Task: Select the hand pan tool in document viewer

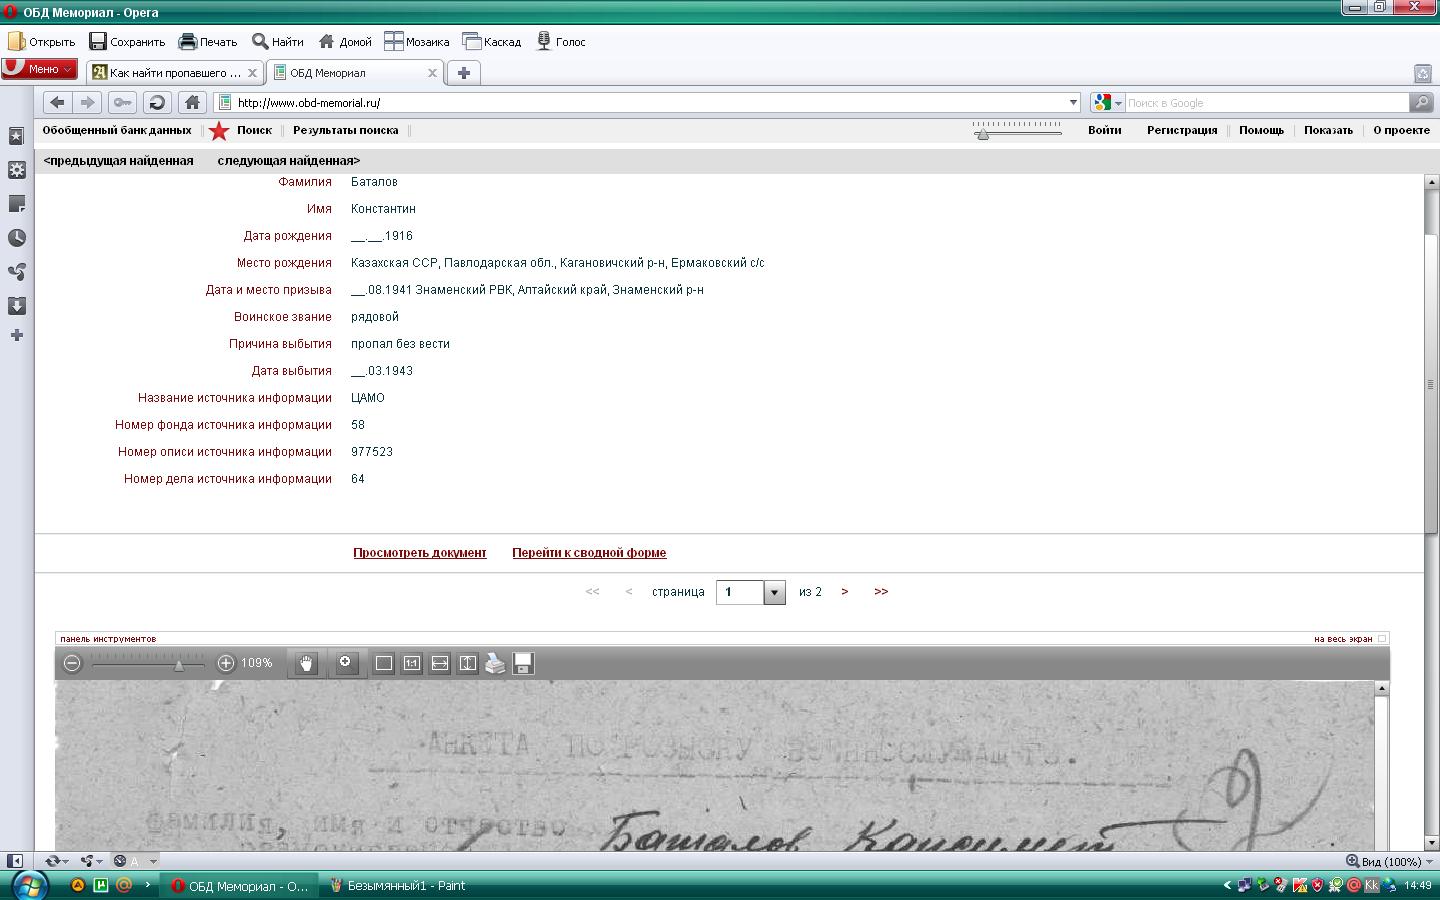Action: point(306,663)
